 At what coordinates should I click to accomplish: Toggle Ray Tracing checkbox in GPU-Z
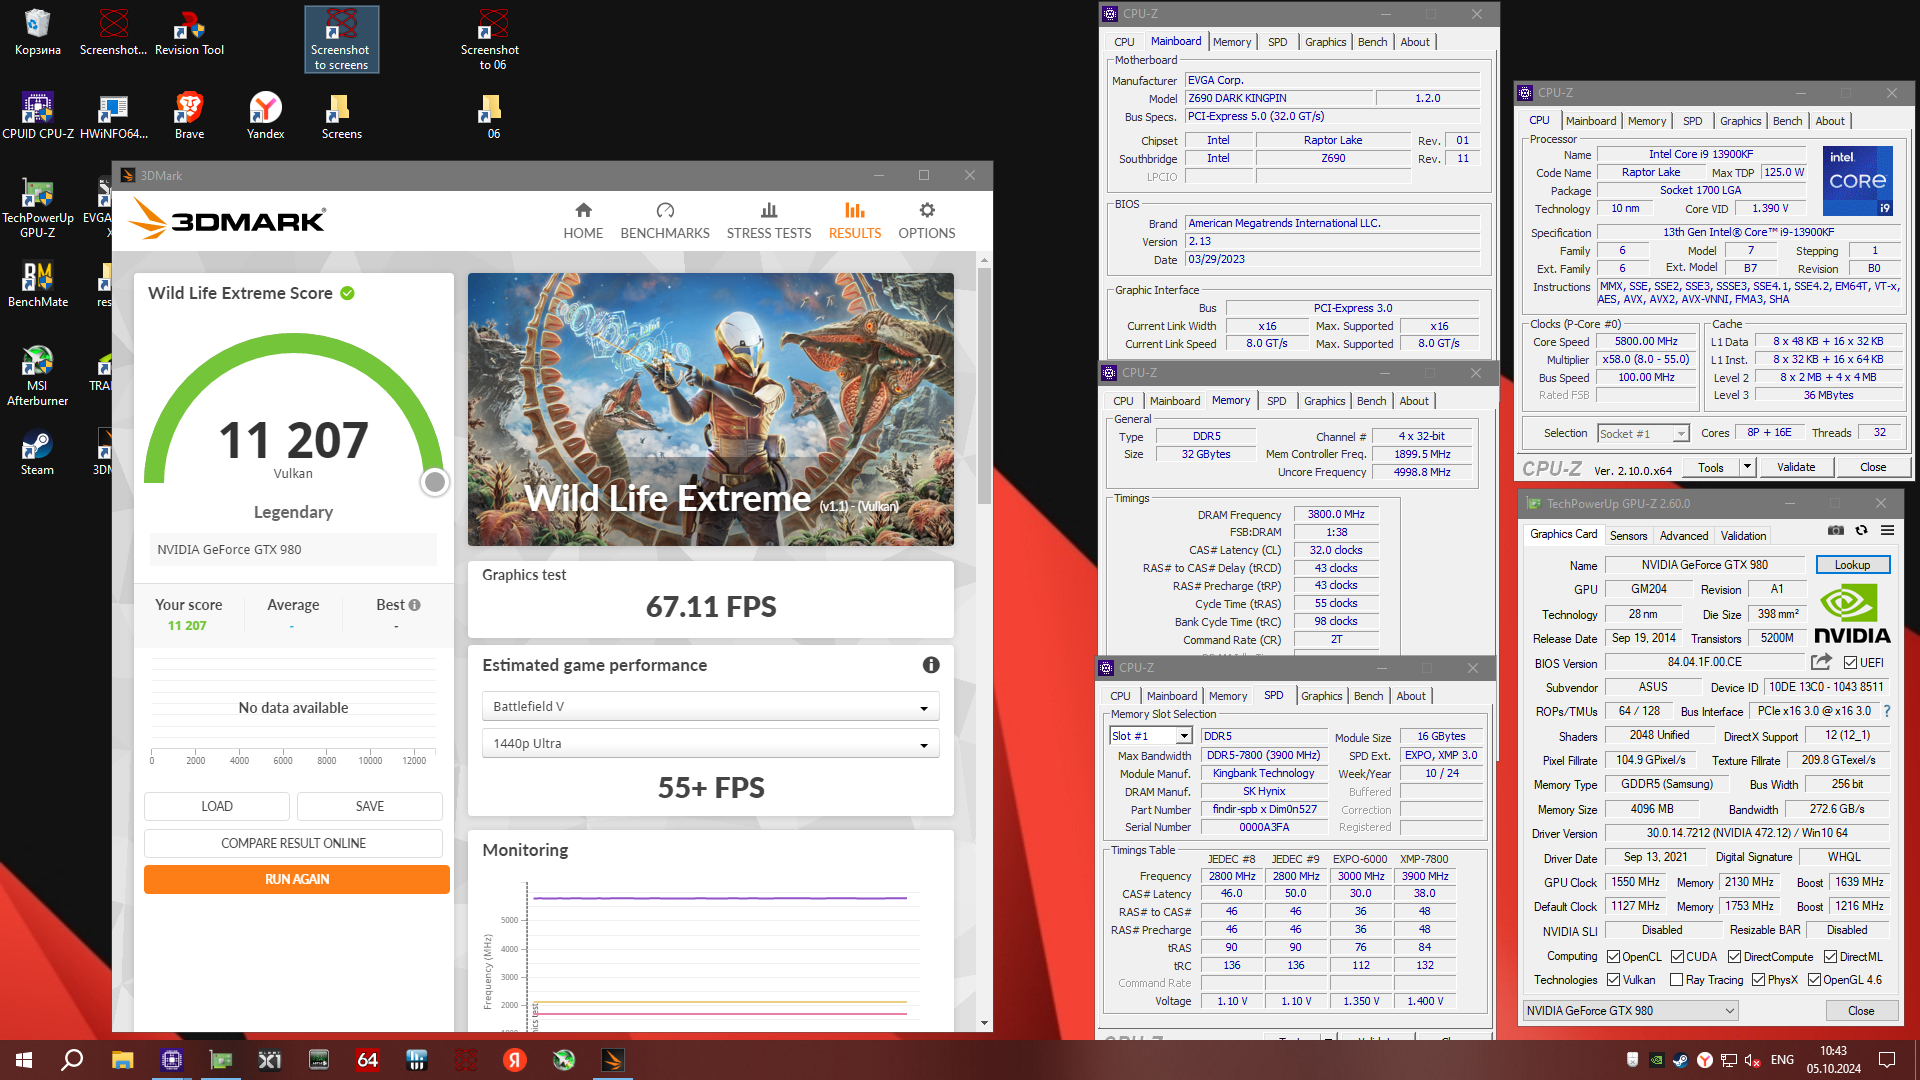pyautogui.click(x=1676, y=980)
